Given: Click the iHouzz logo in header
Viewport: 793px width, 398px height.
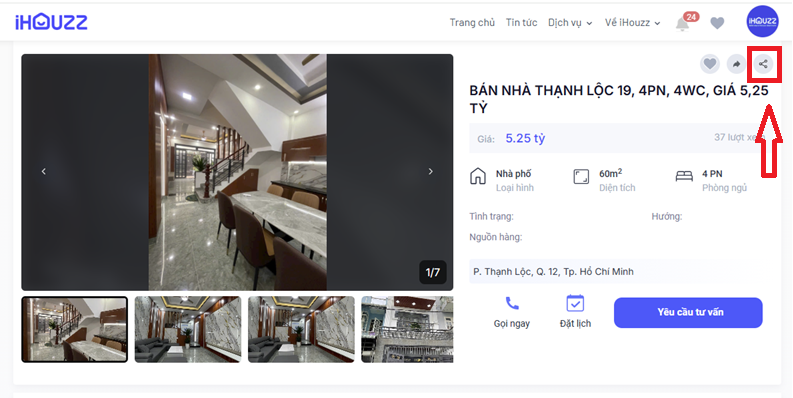Looking at the screenshot, I should [x=51, y=22].
